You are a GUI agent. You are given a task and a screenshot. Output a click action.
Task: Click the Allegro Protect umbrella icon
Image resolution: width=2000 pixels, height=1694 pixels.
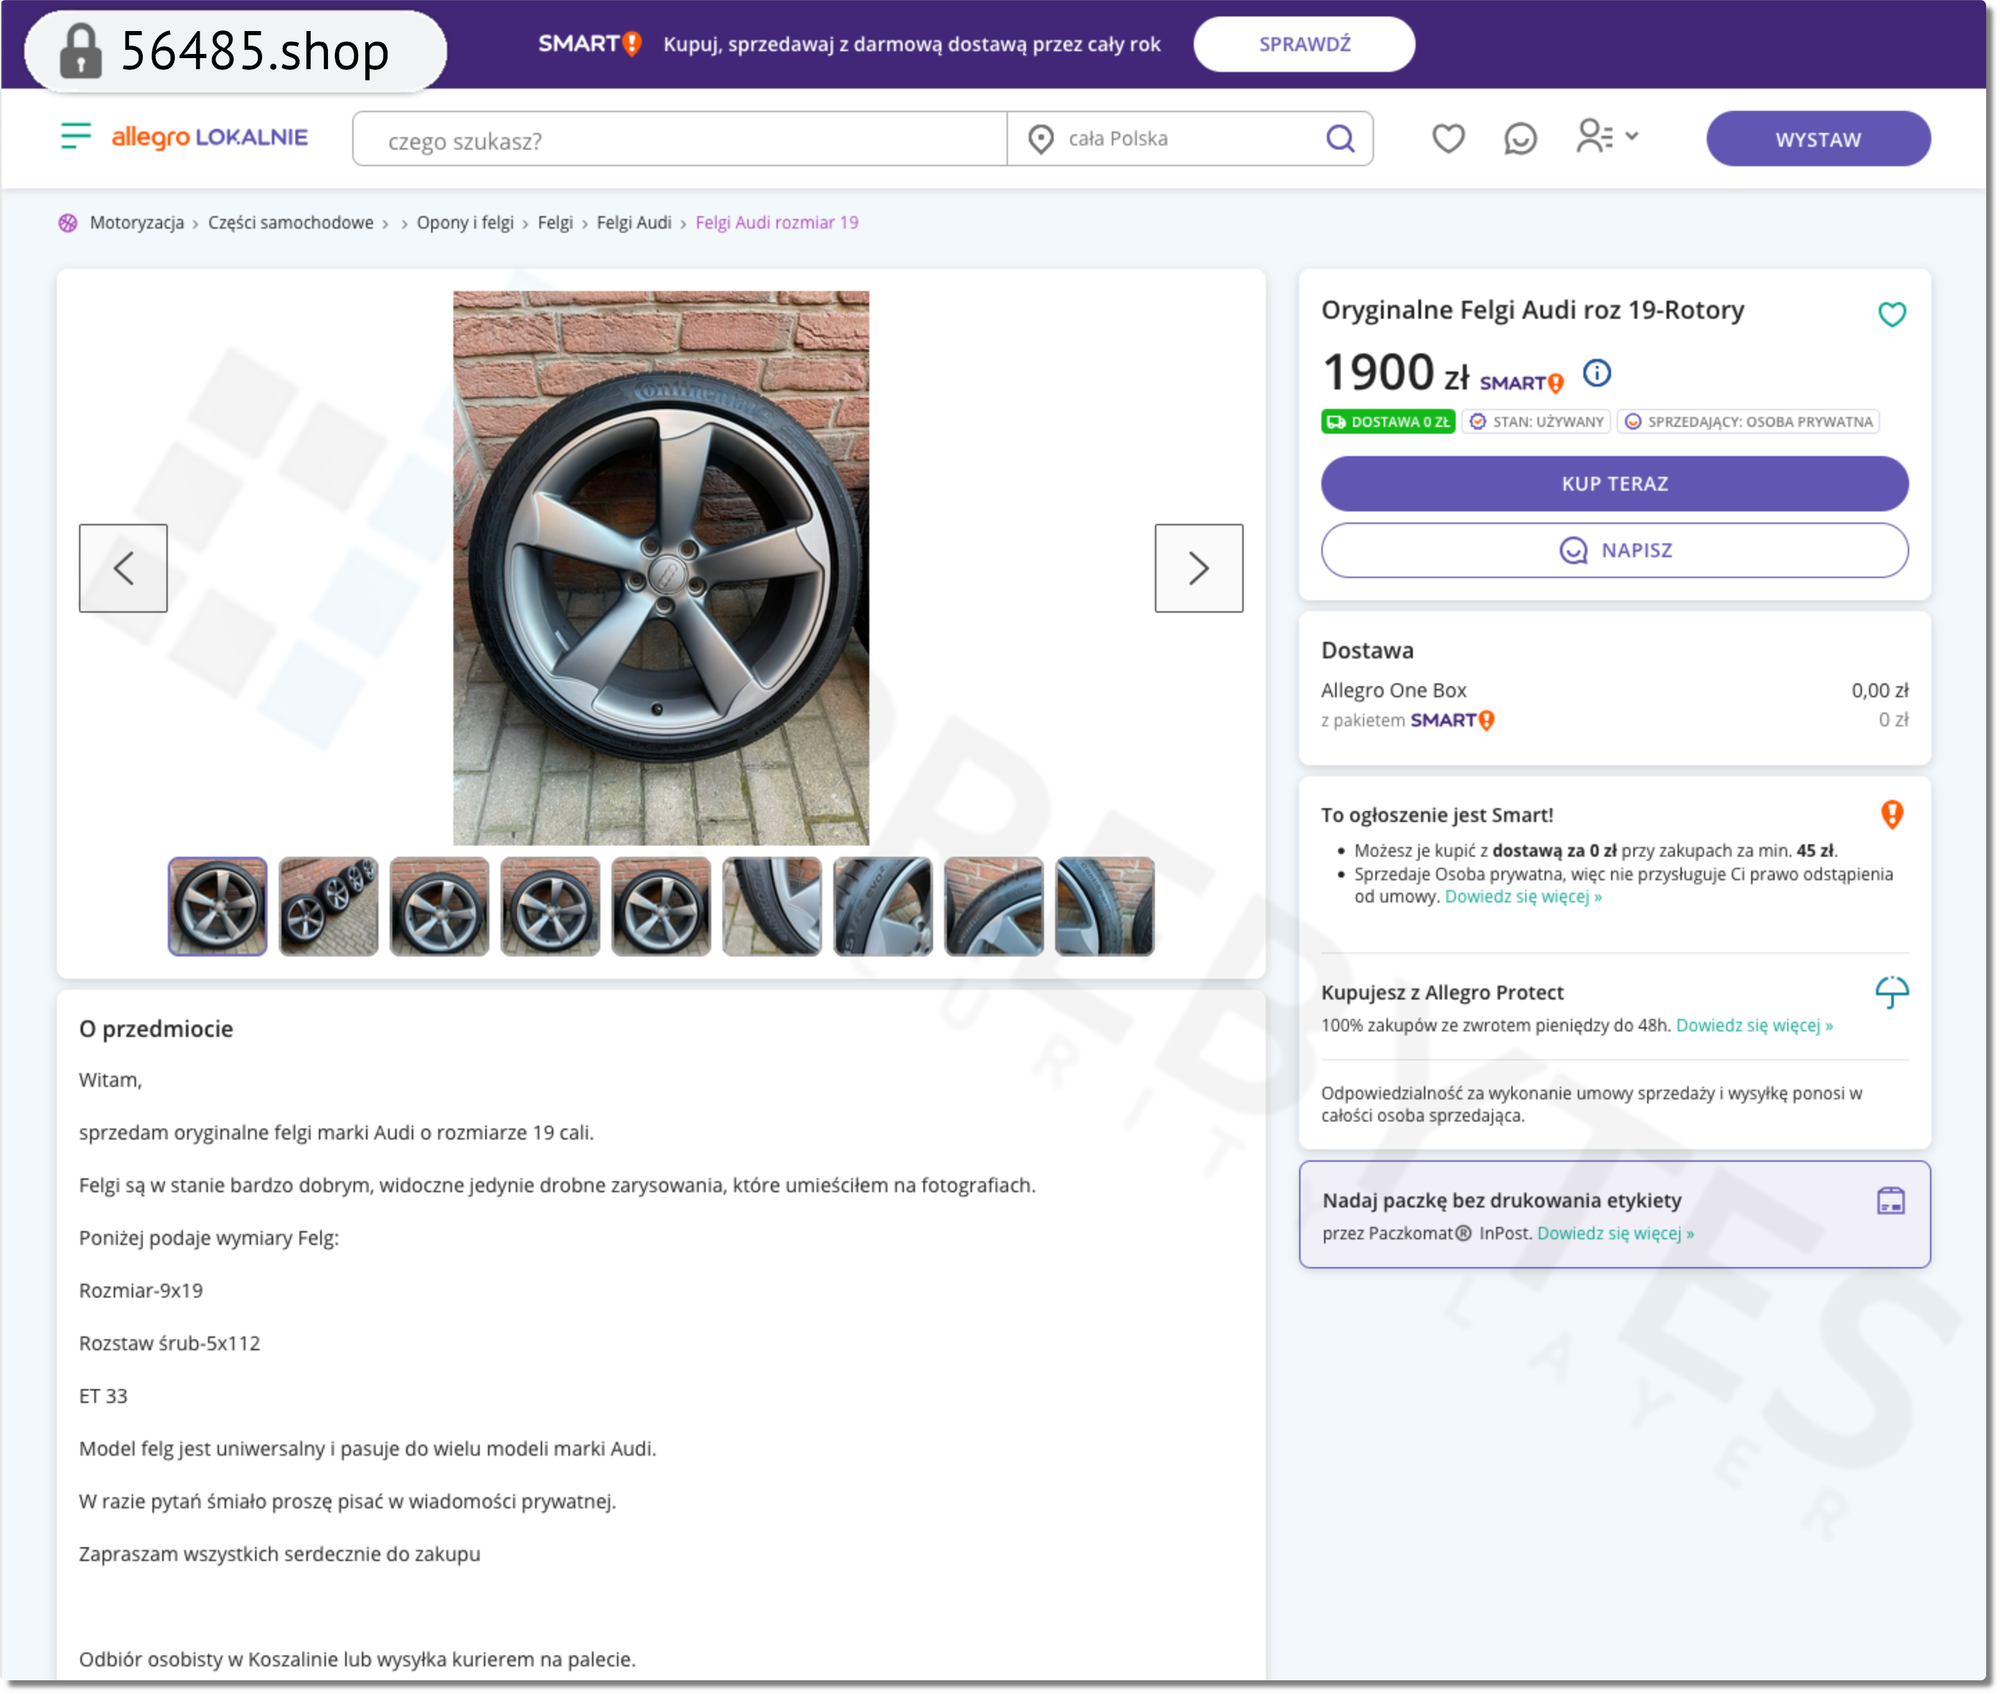1891,992
